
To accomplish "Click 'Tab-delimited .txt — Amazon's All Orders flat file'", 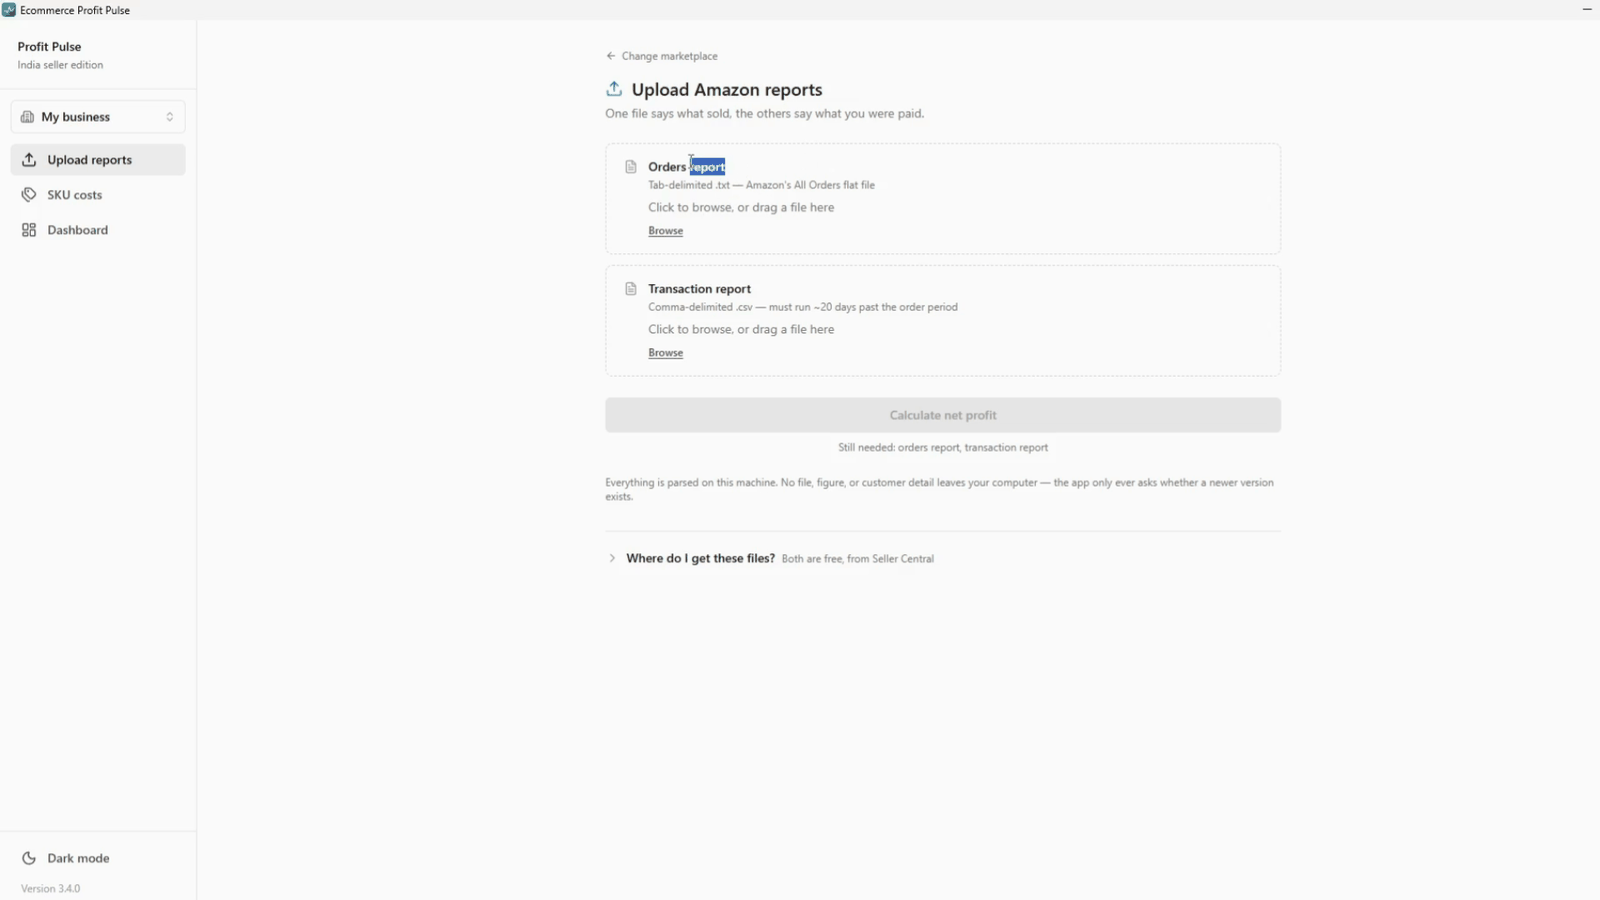I will [x=762, y=185].
